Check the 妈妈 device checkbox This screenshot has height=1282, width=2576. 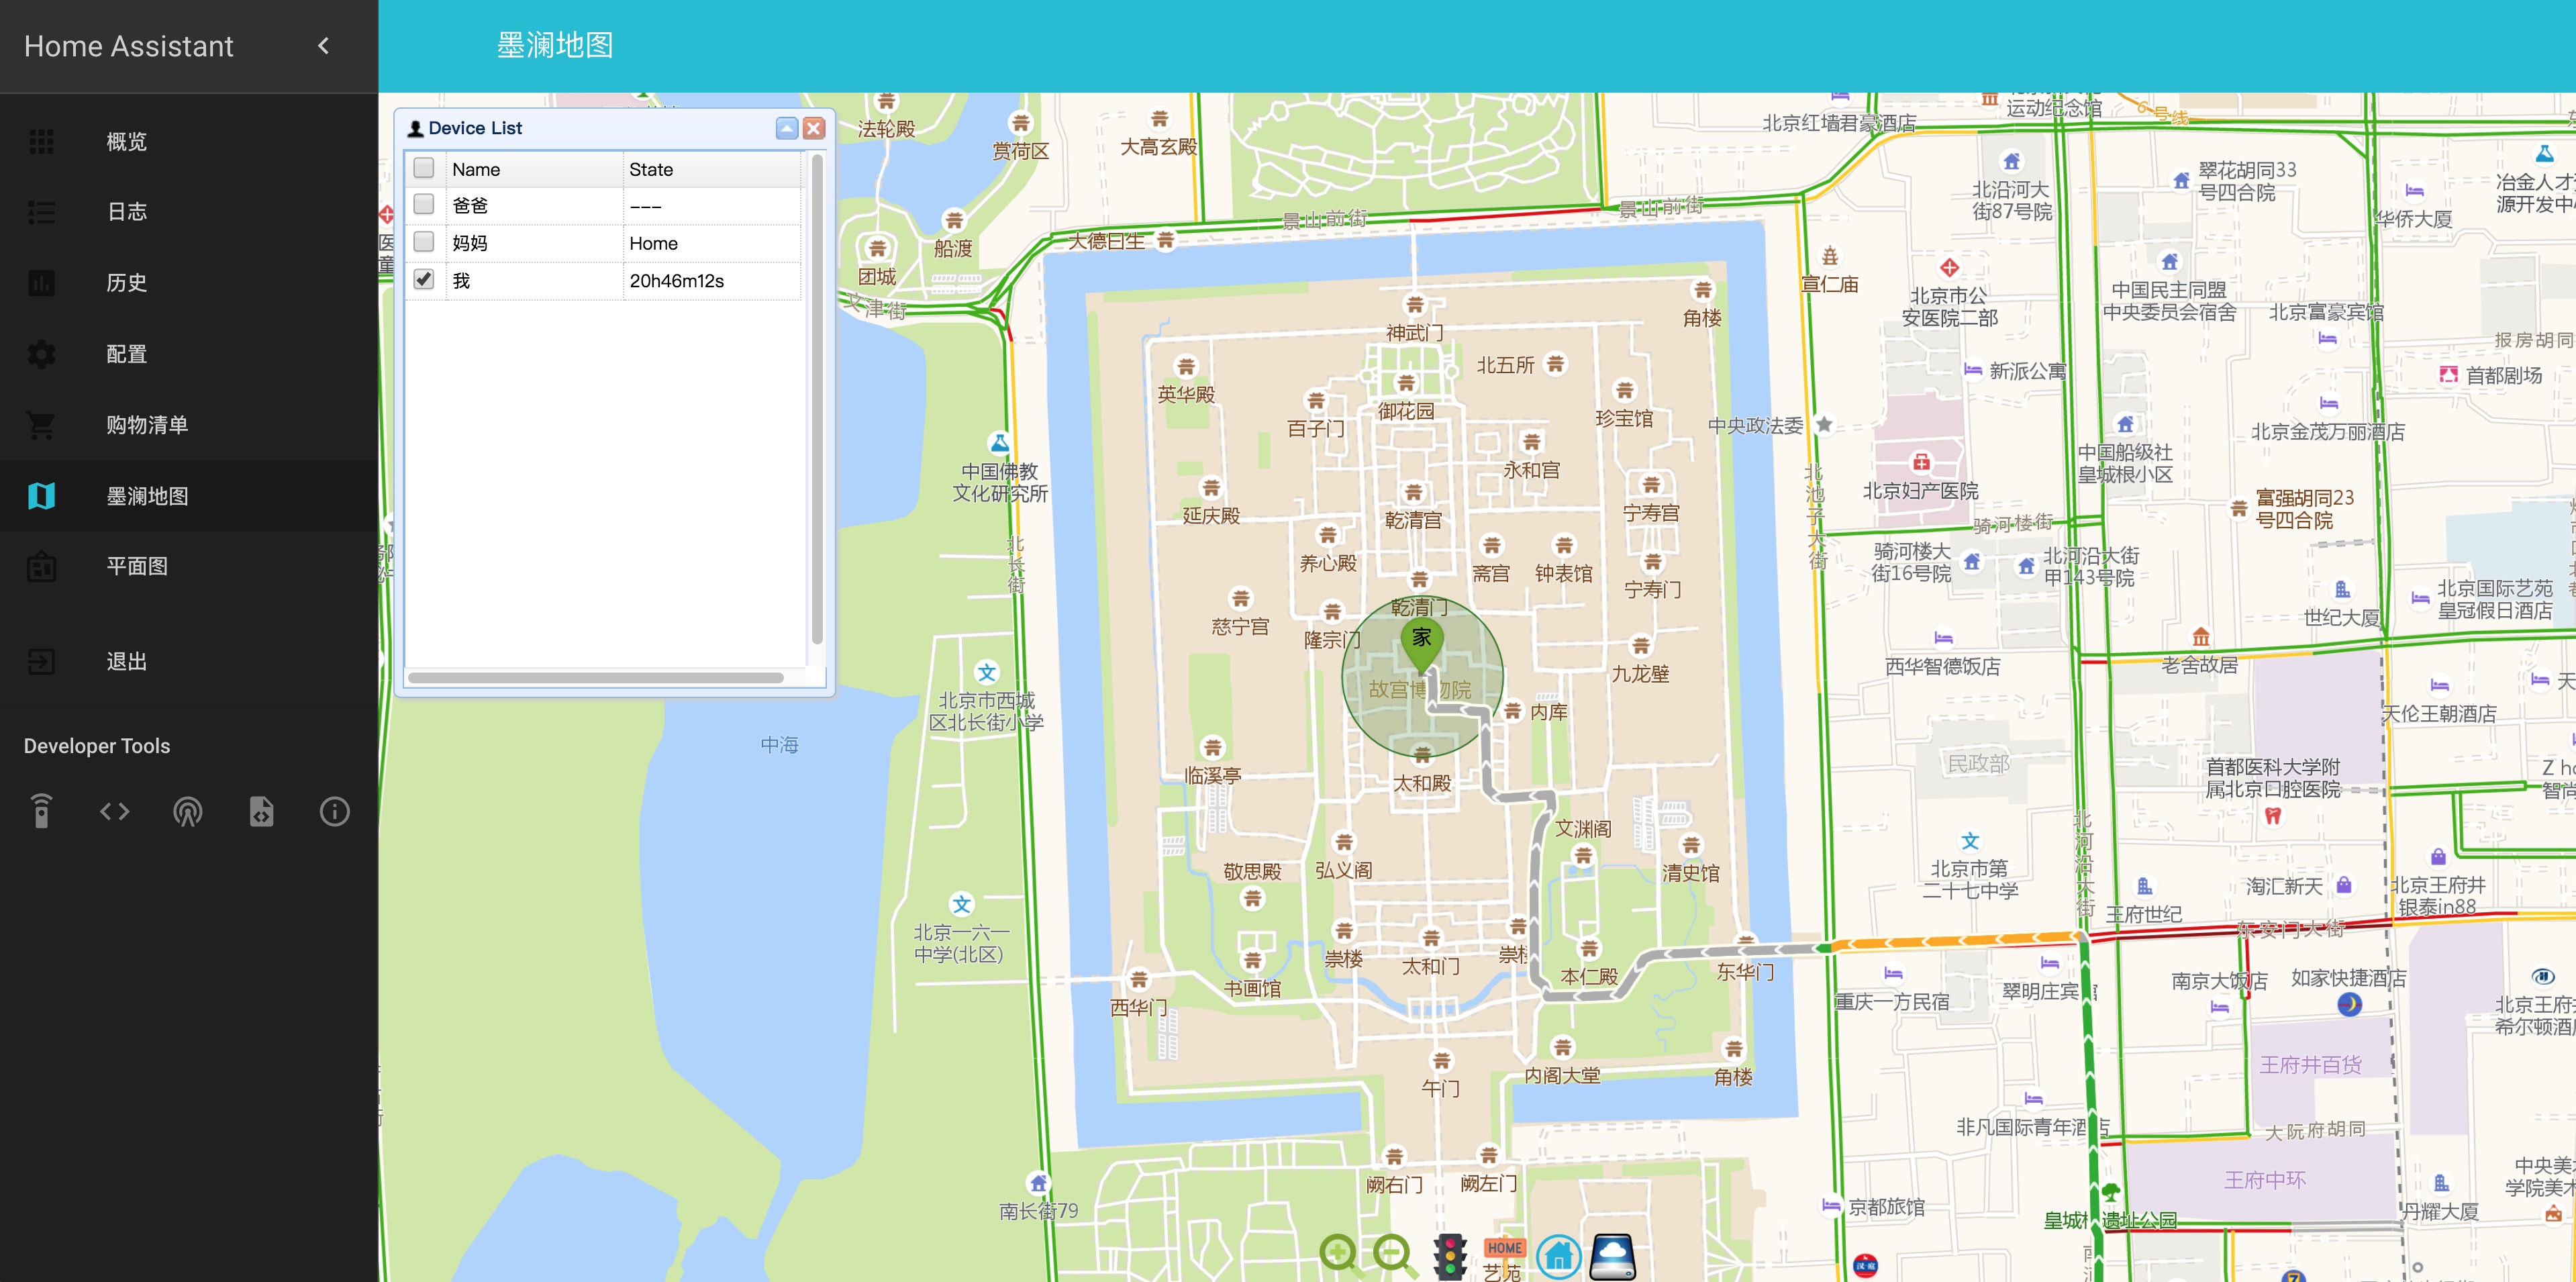tap(424, 242)
